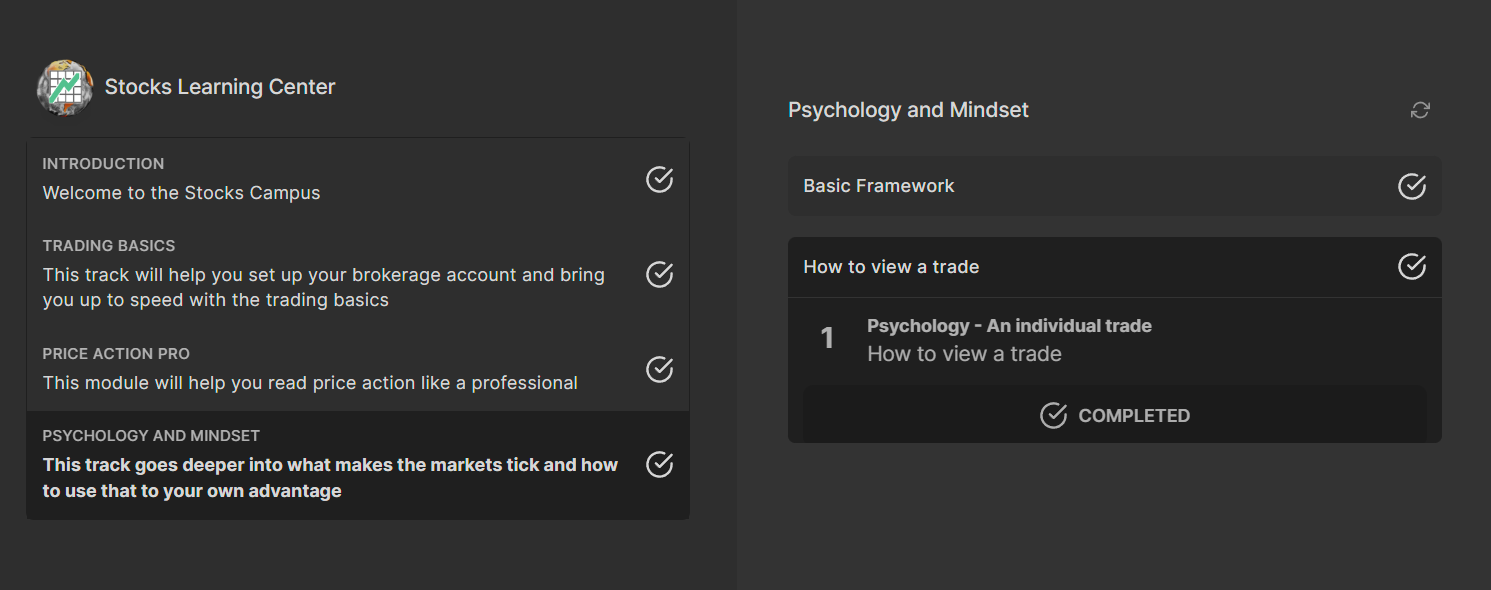Click the Trading Basics completed checkmark icon
Screen dimensions: 1491x590
659,274
